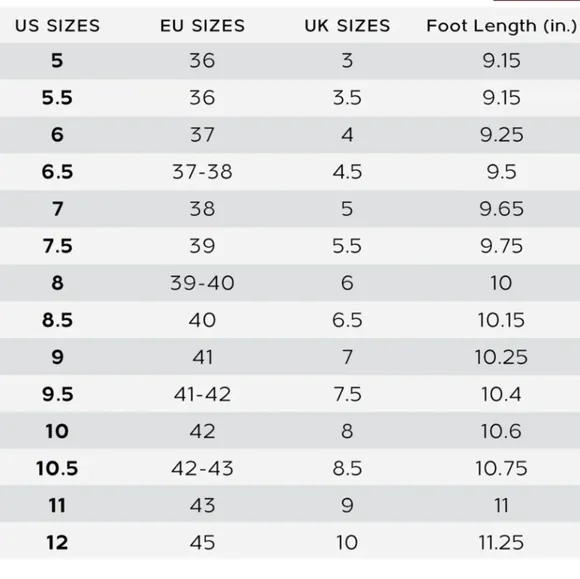Viewport: 580px width, 579px height.
Task: Select US size 6.5 row label
Action: click(x=57, y=172)
